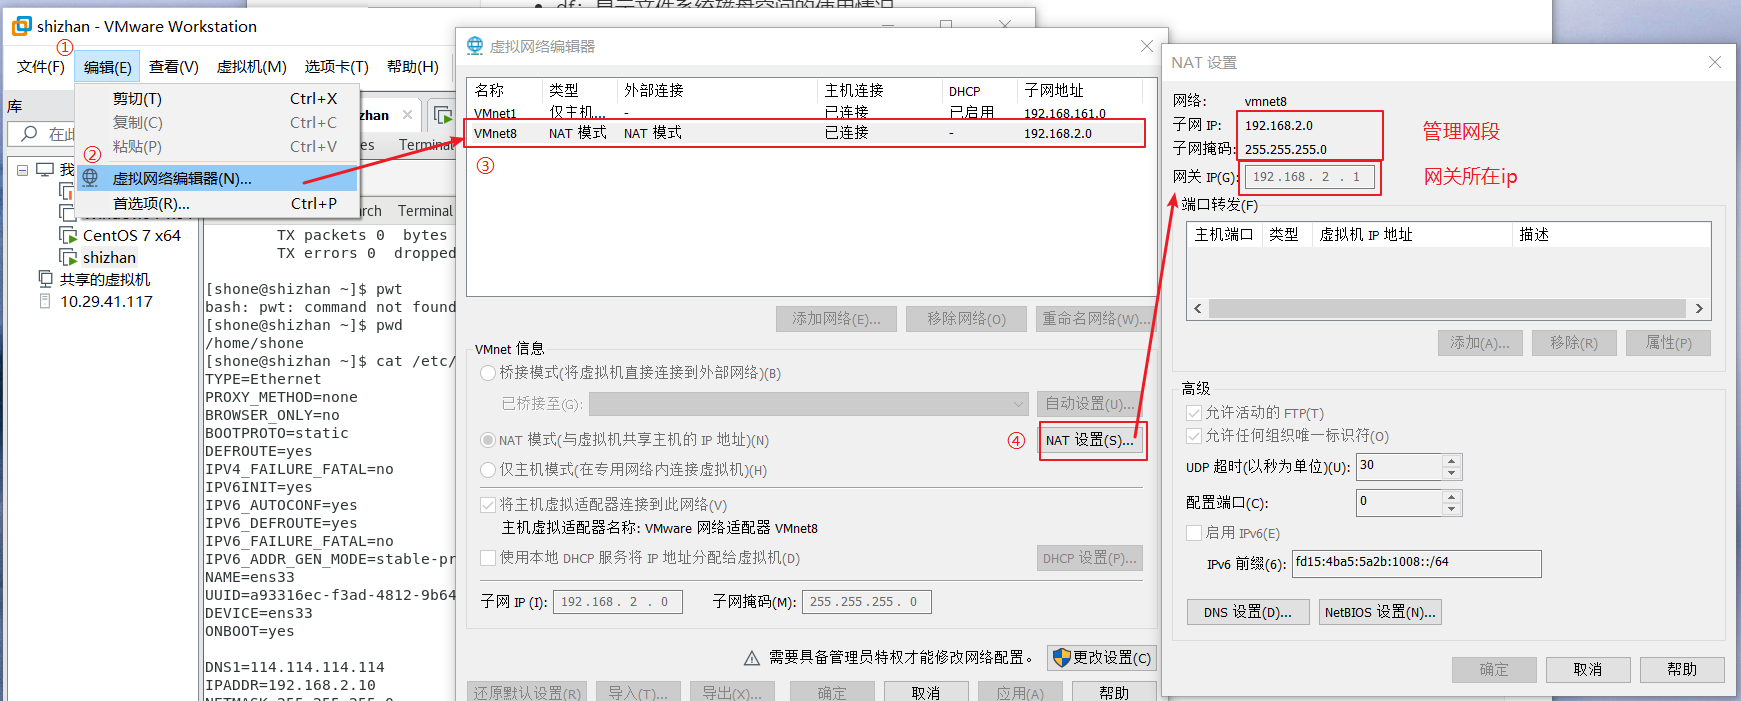The image size is (1741, 701).
Task: Select the VMnet1 row in network list
Action: [x=805, y=112]
